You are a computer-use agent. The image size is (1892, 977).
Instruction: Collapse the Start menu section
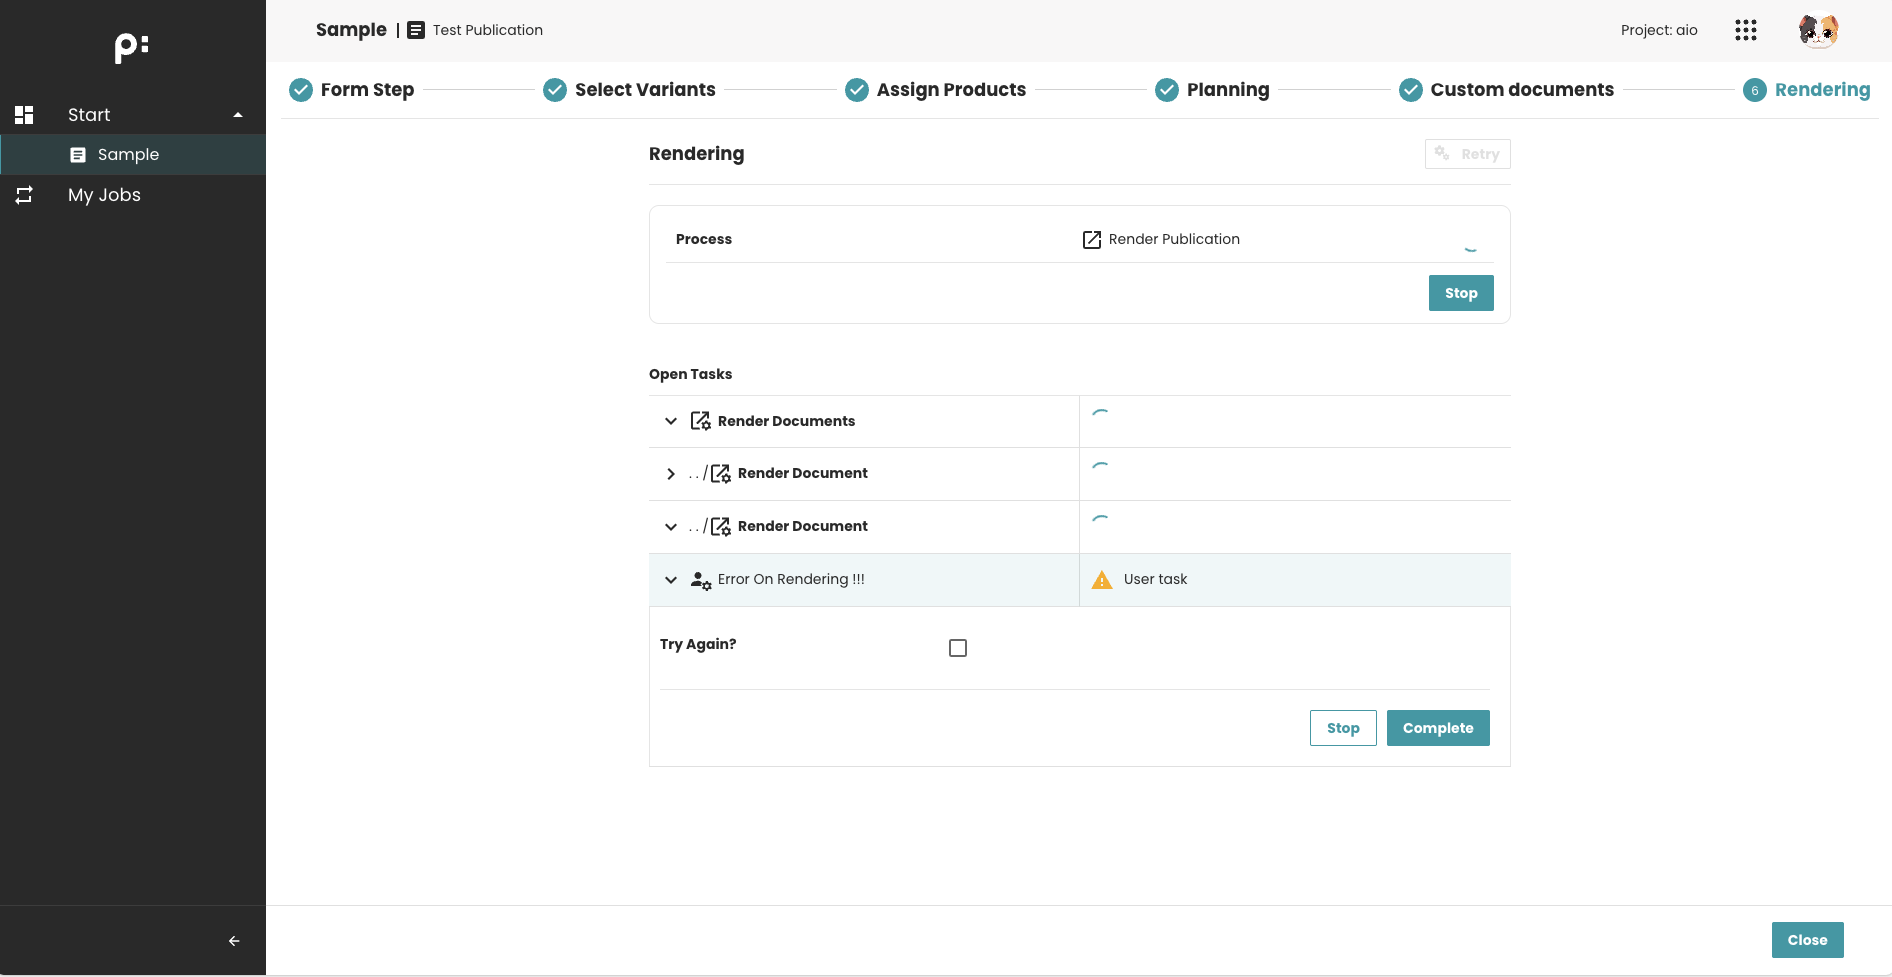tap(238, 115)
